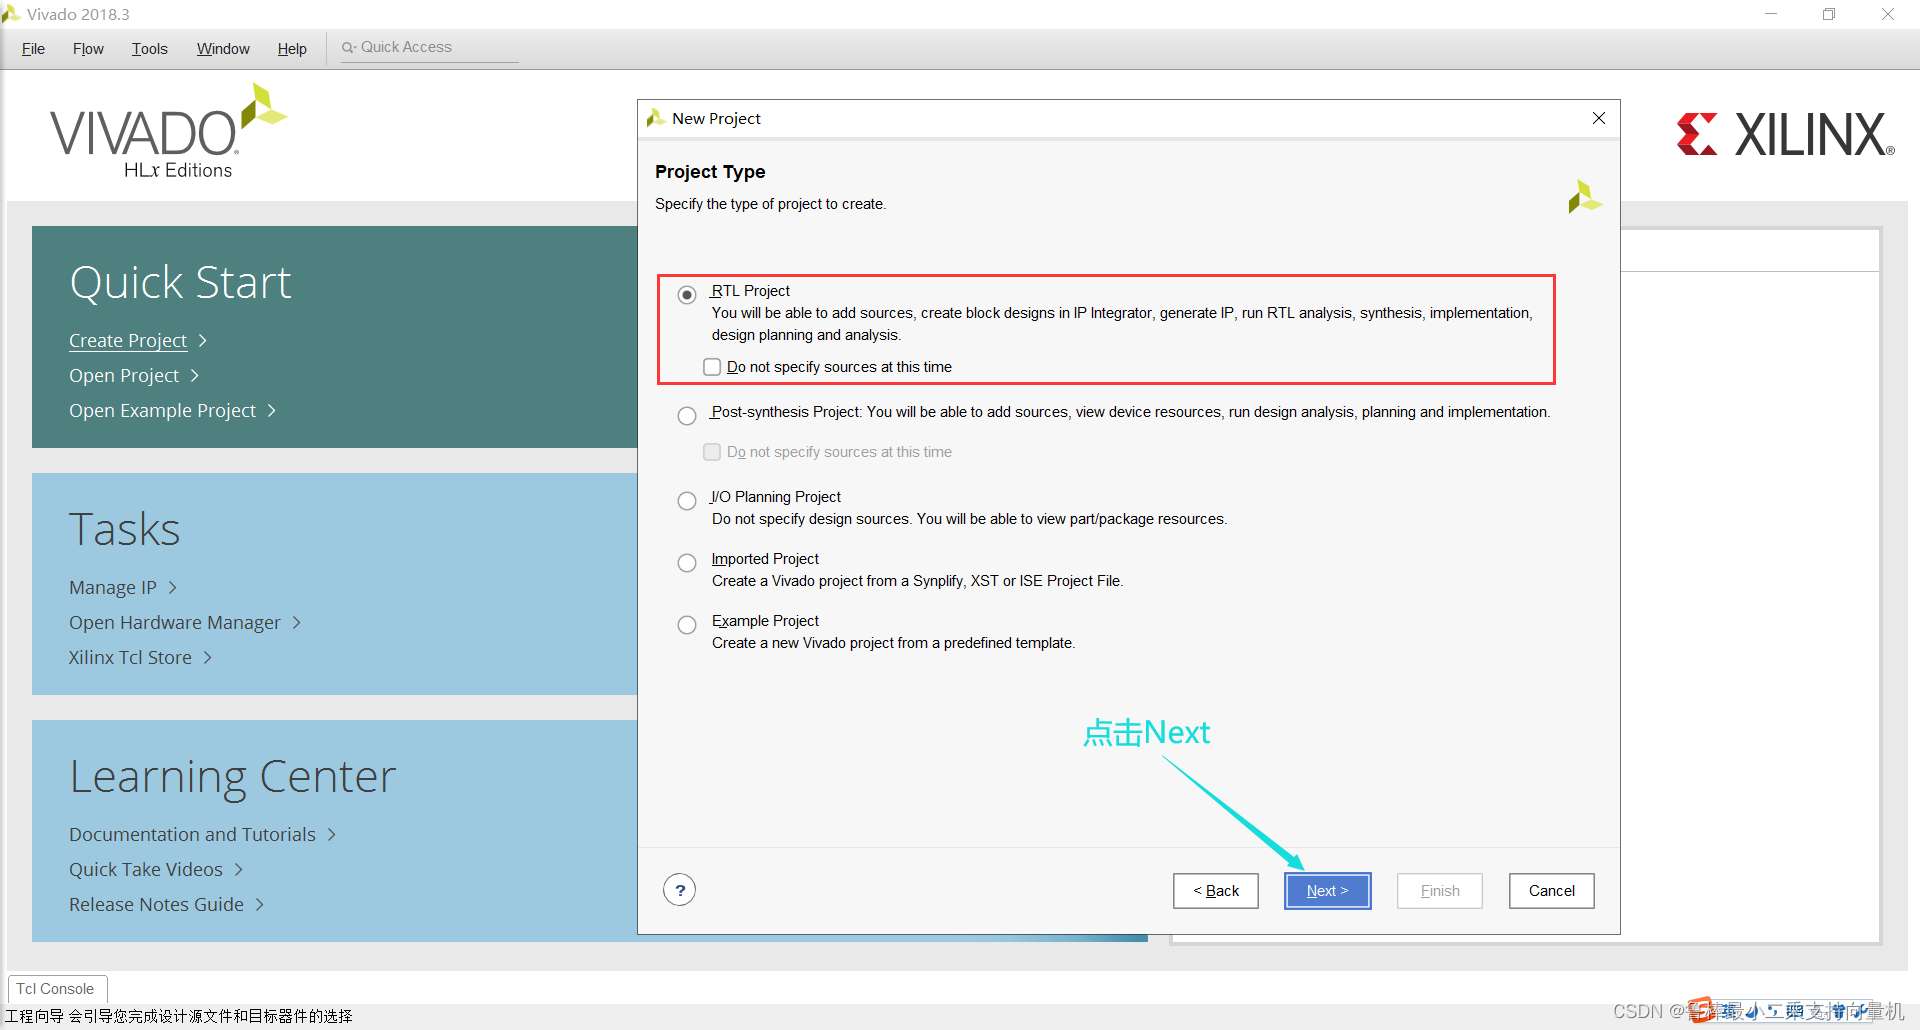Open the Tools menu
1920x1030 pixels.
coord(150,49)
